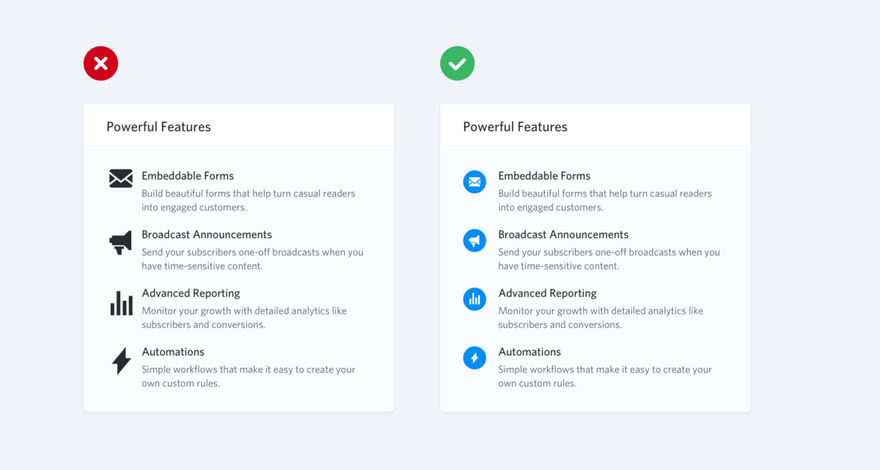Click the black megaphone icon in left card

(x=121, y=243)
